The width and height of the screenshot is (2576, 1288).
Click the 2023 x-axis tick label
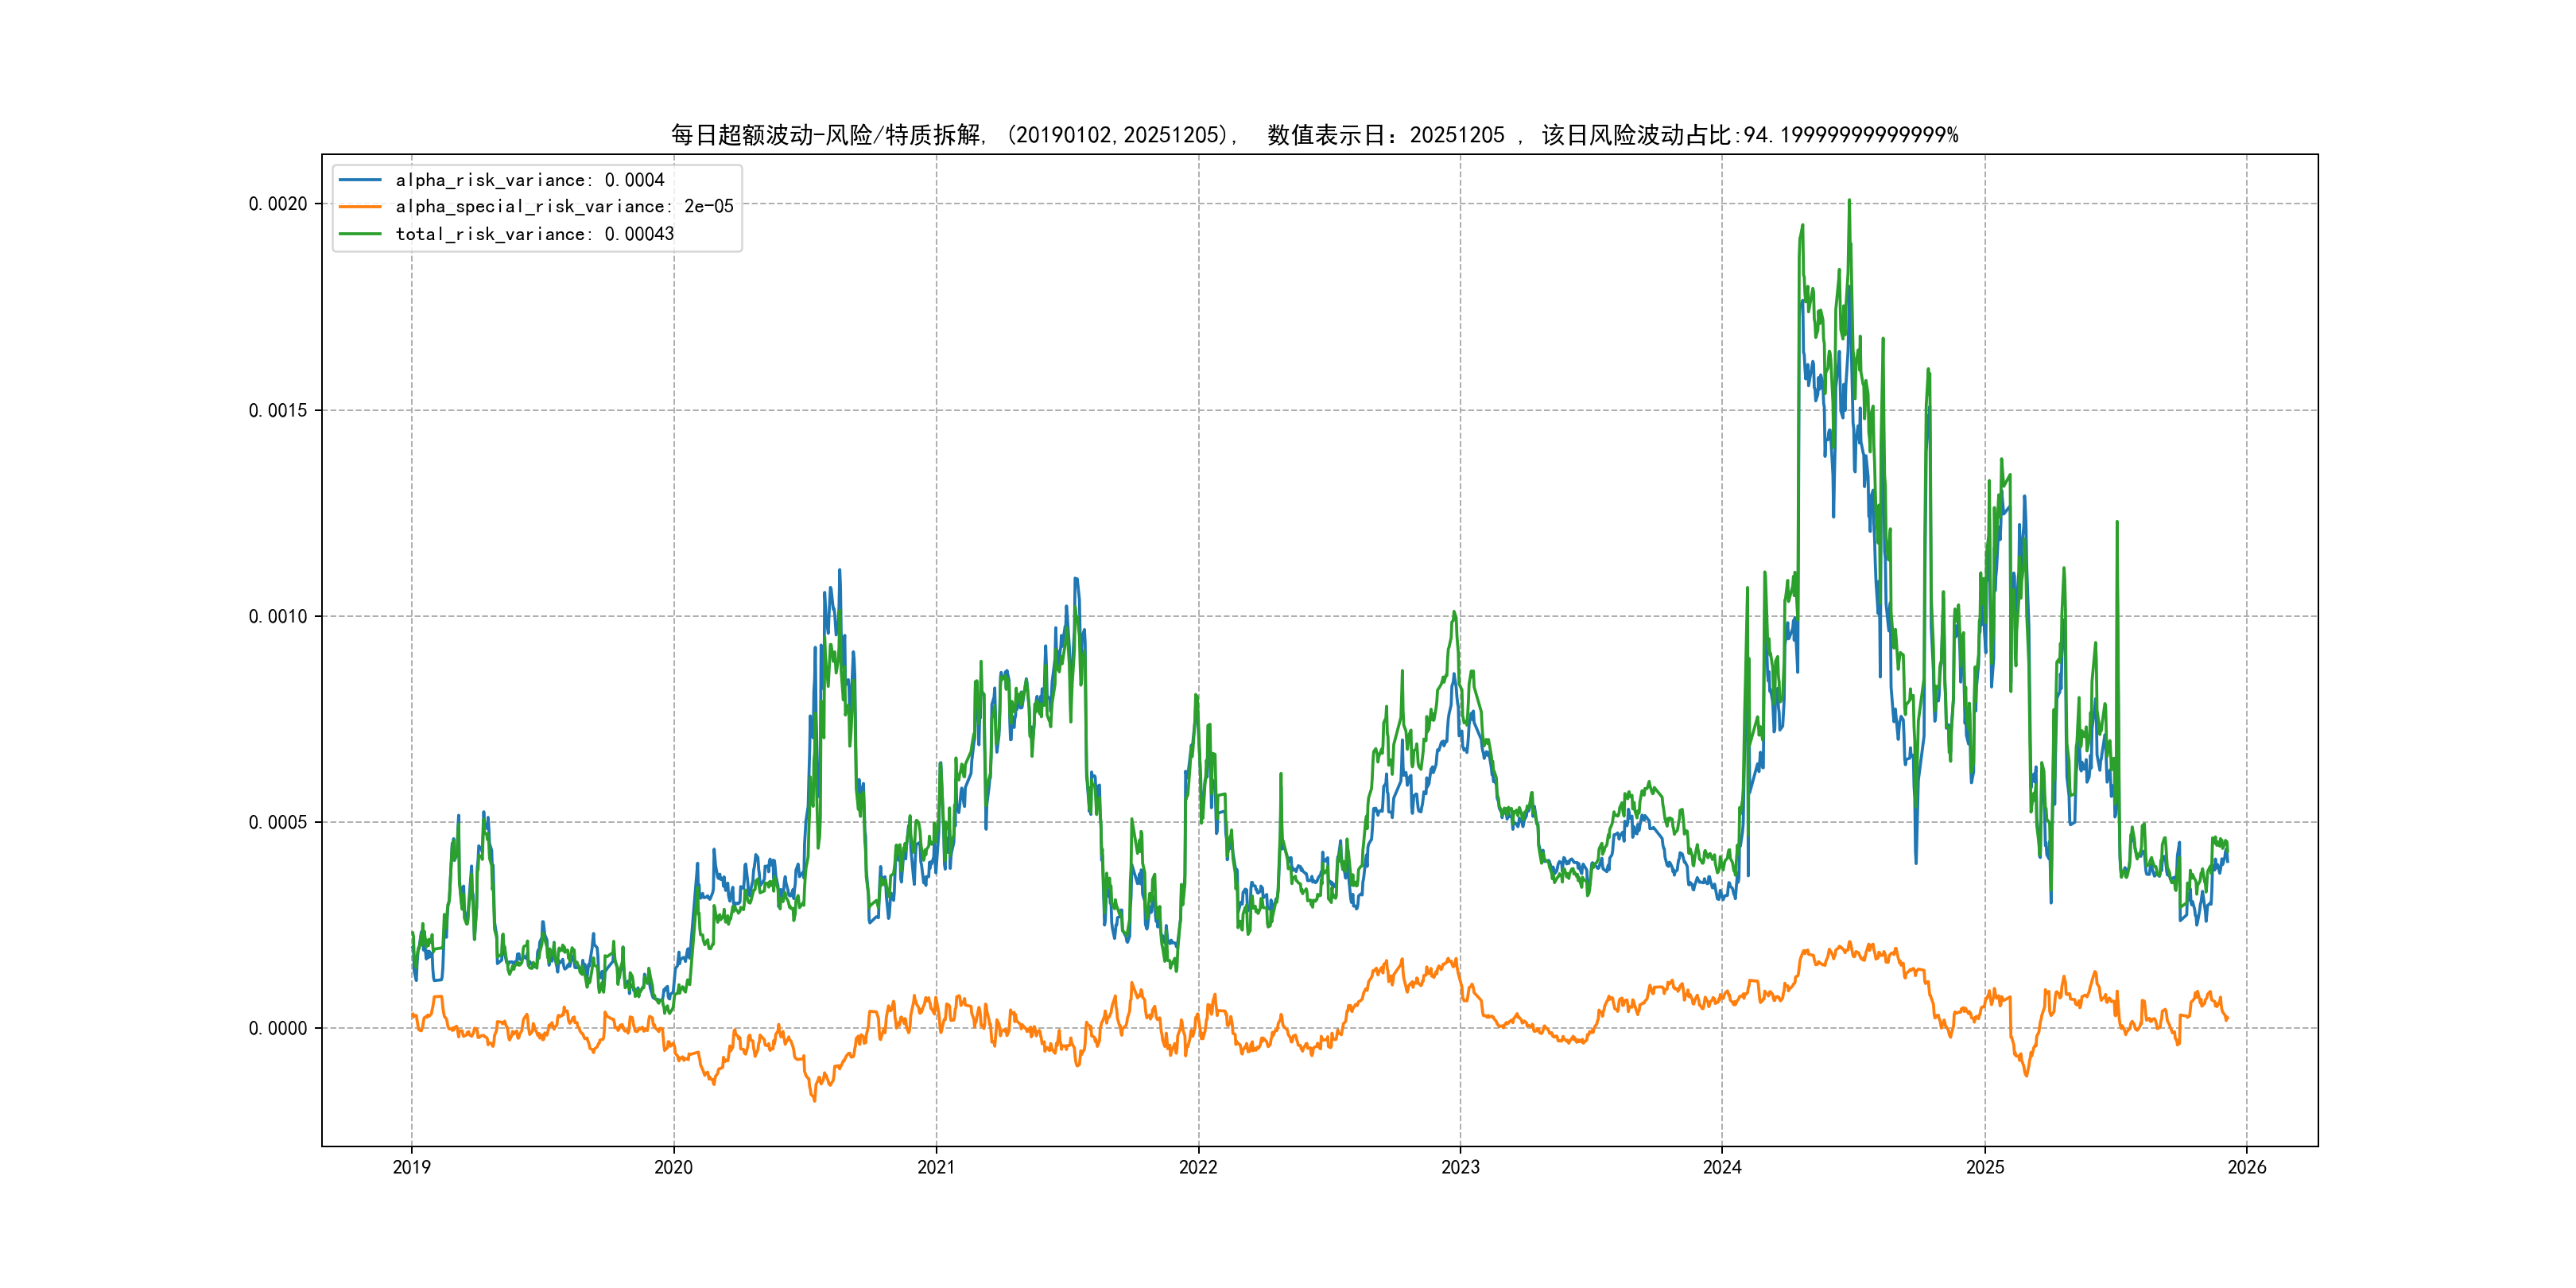[x=1460, y=1167]
